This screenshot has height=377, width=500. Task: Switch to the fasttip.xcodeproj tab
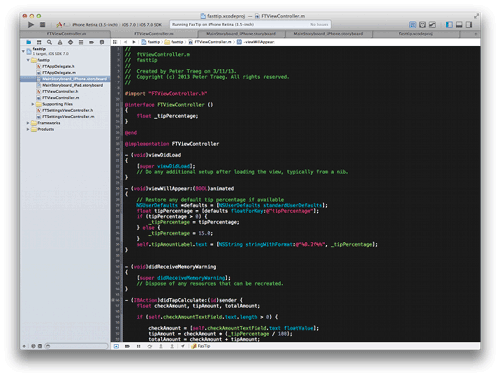416,34
